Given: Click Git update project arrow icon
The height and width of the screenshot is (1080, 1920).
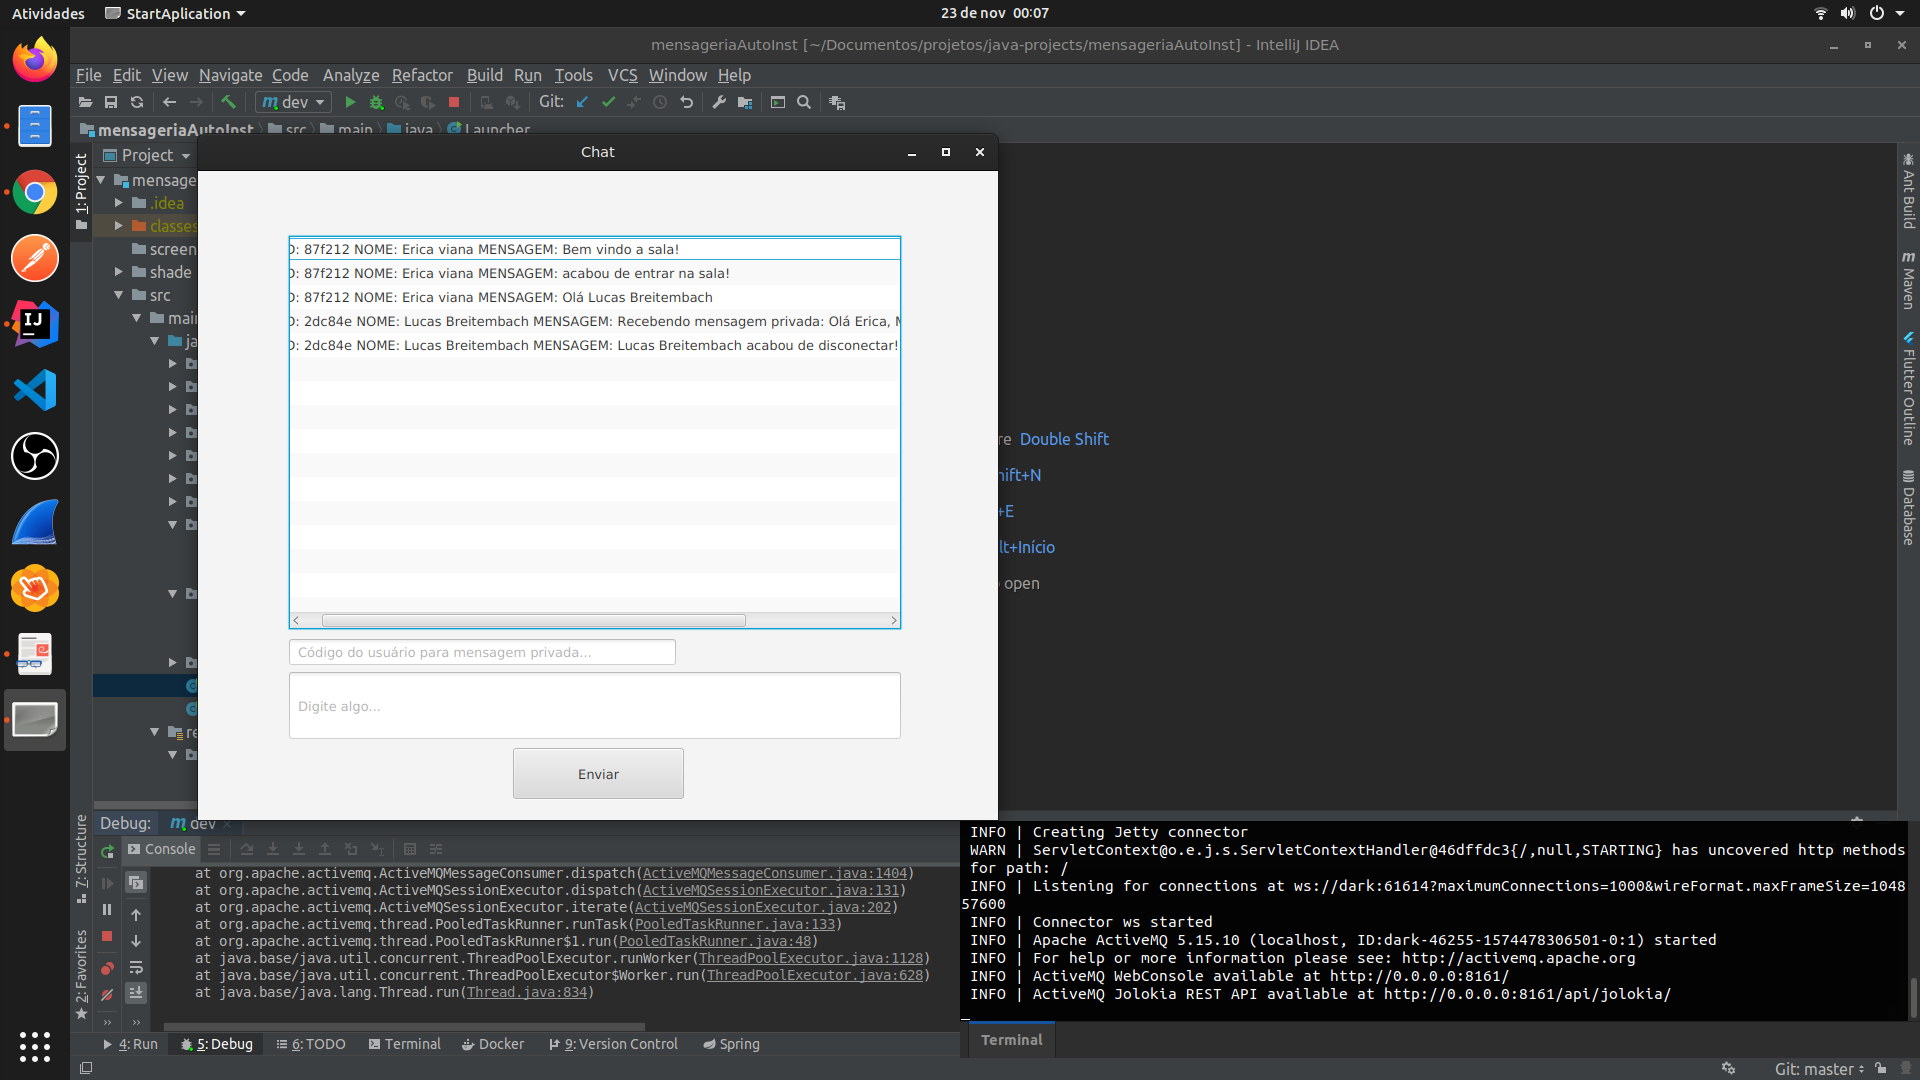Looking at the screenshot, I should (582, 102).
